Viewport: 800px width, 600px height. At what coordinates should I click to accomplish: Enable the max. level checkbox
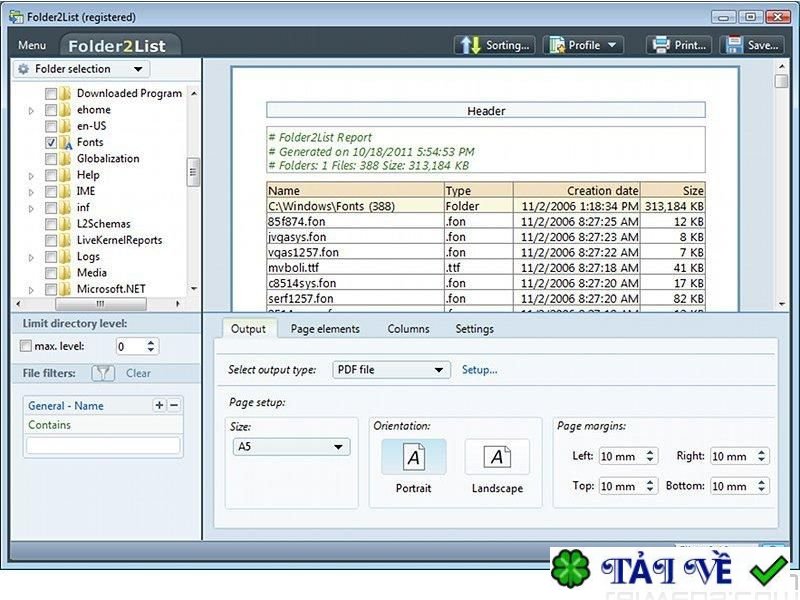coord(27,346)
